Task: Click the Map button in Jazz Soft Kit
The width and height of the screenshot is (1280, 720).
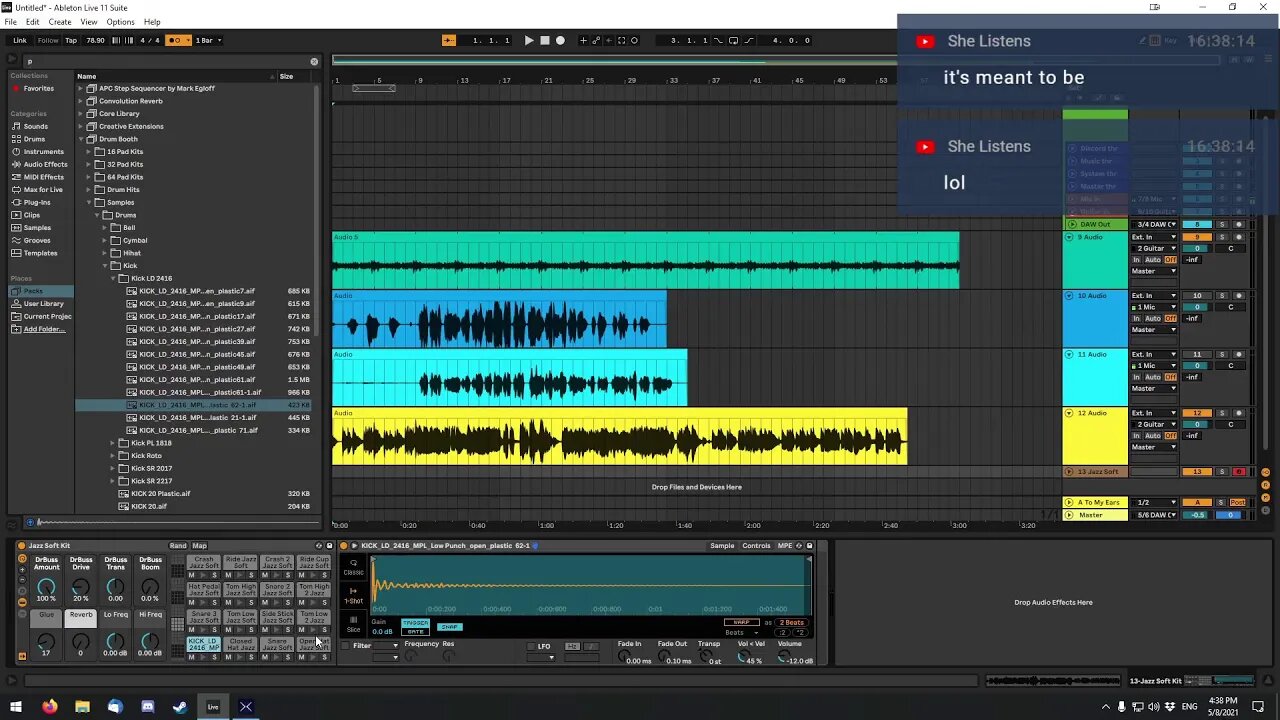Action: pos(199,546)
